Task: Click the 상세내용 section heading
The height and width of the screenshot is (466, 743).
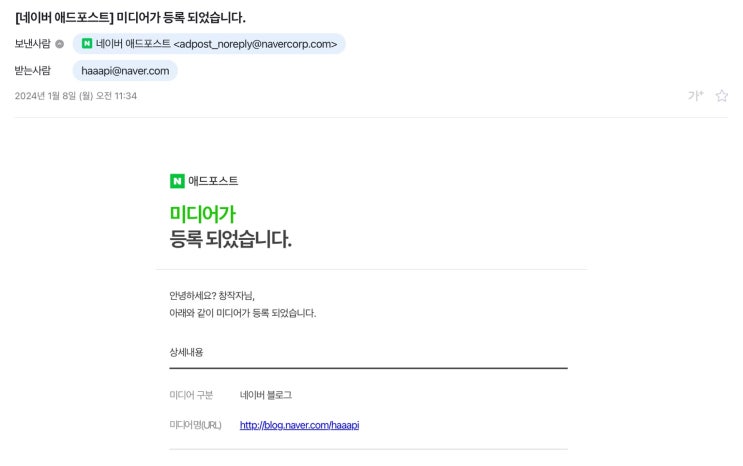Action: 187,352
